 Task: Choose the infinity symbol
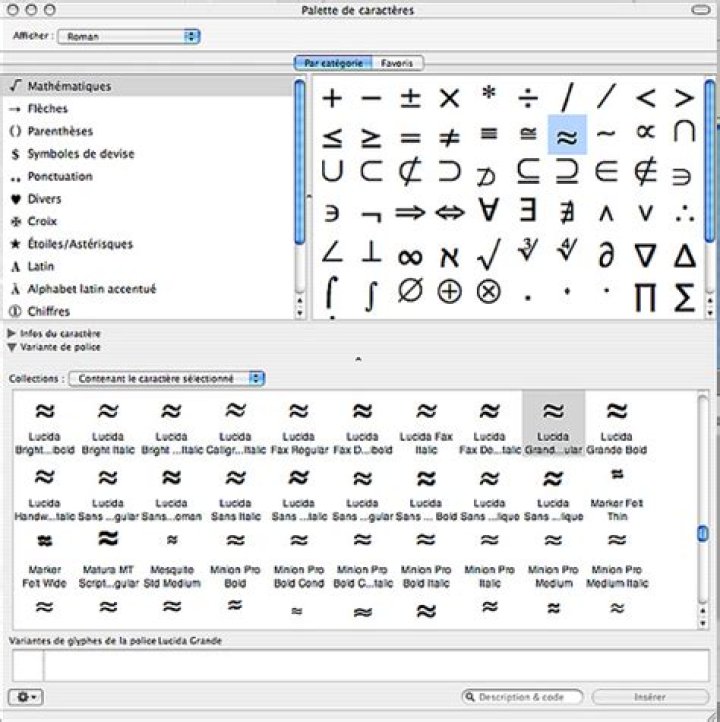coord(410,256)
